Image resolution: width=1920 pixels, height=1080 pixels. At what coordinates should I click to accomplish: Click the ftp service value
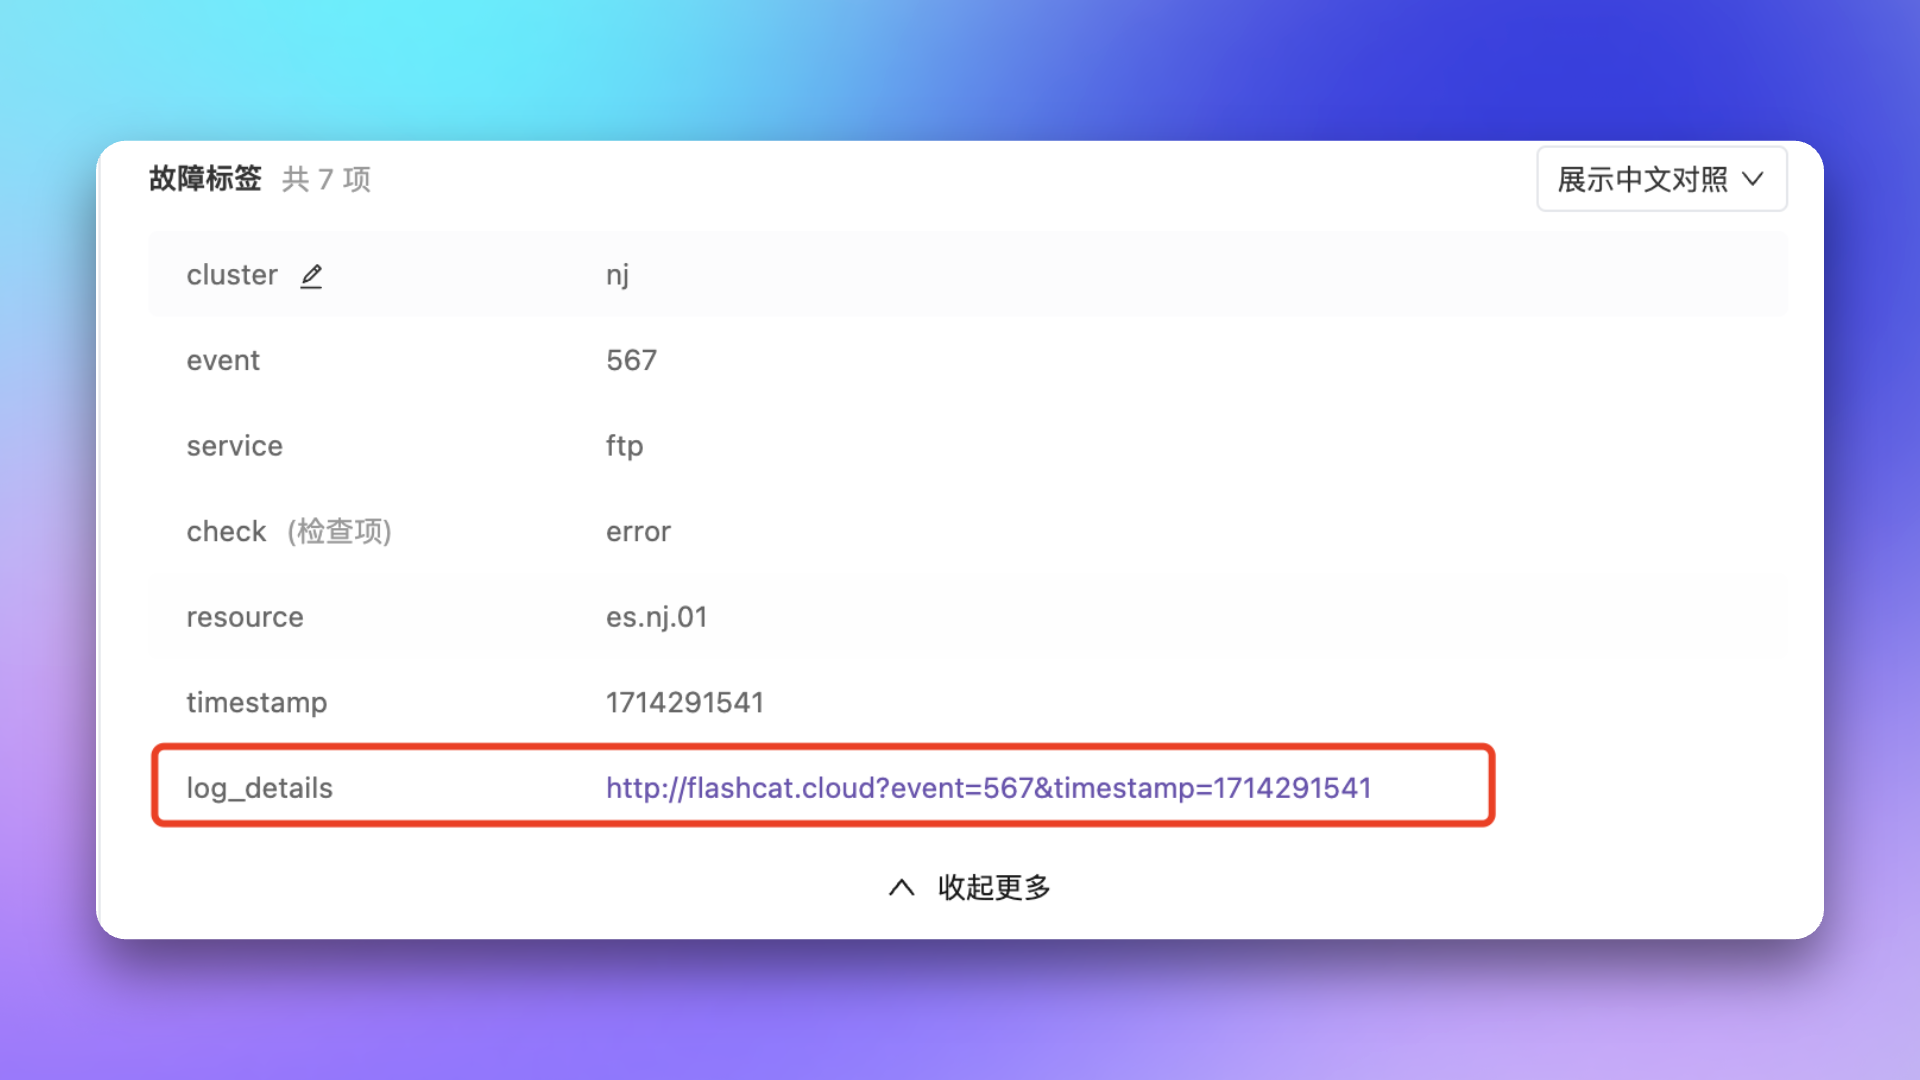[x=624, y=446]
